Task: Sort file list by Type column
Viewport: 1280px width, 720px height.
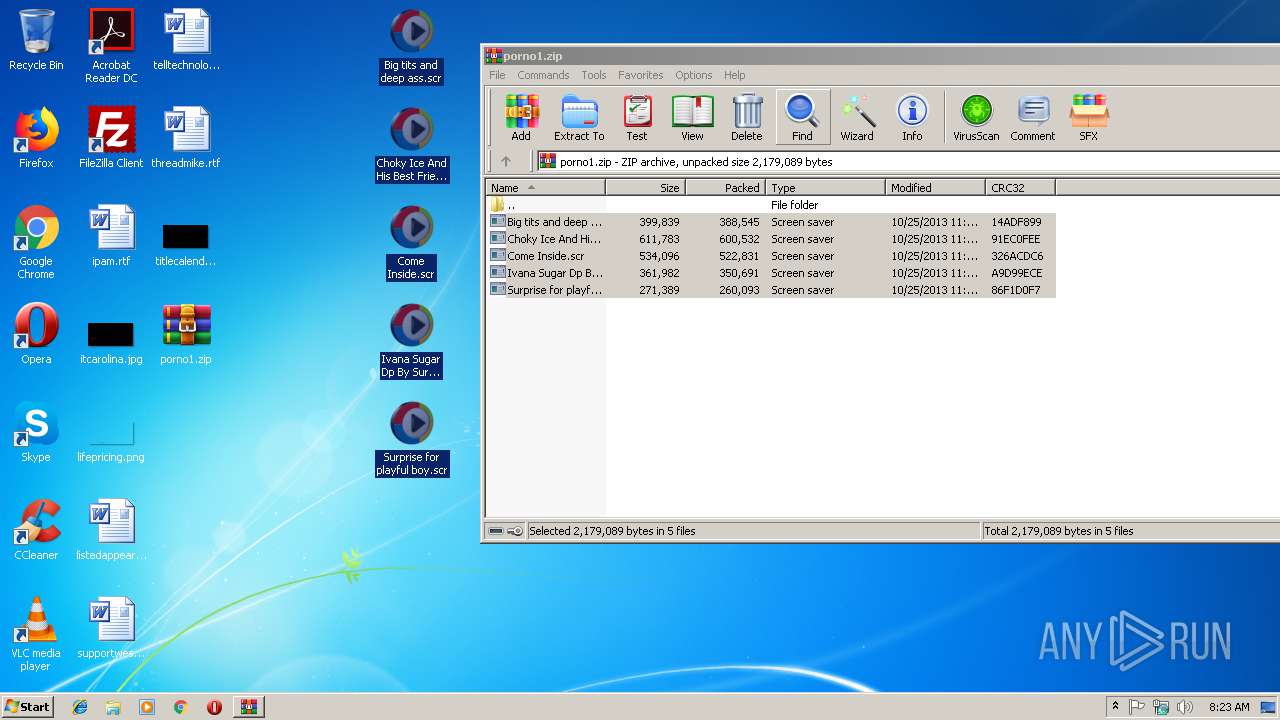Action: point(826,188)
